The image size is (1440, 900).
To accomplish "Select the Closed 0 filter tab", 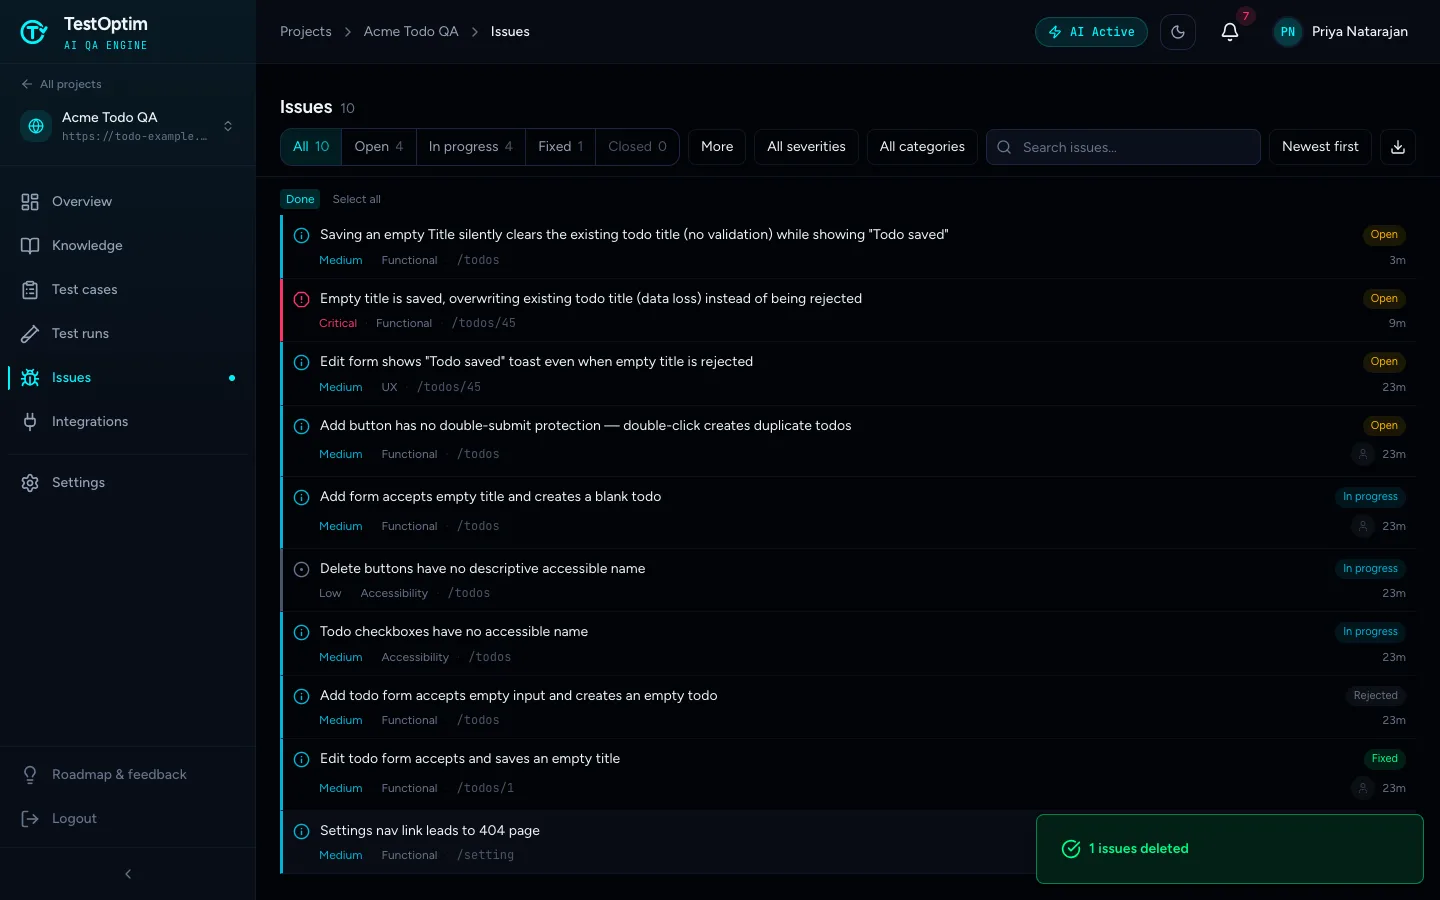I will click(x=637, y=147).
